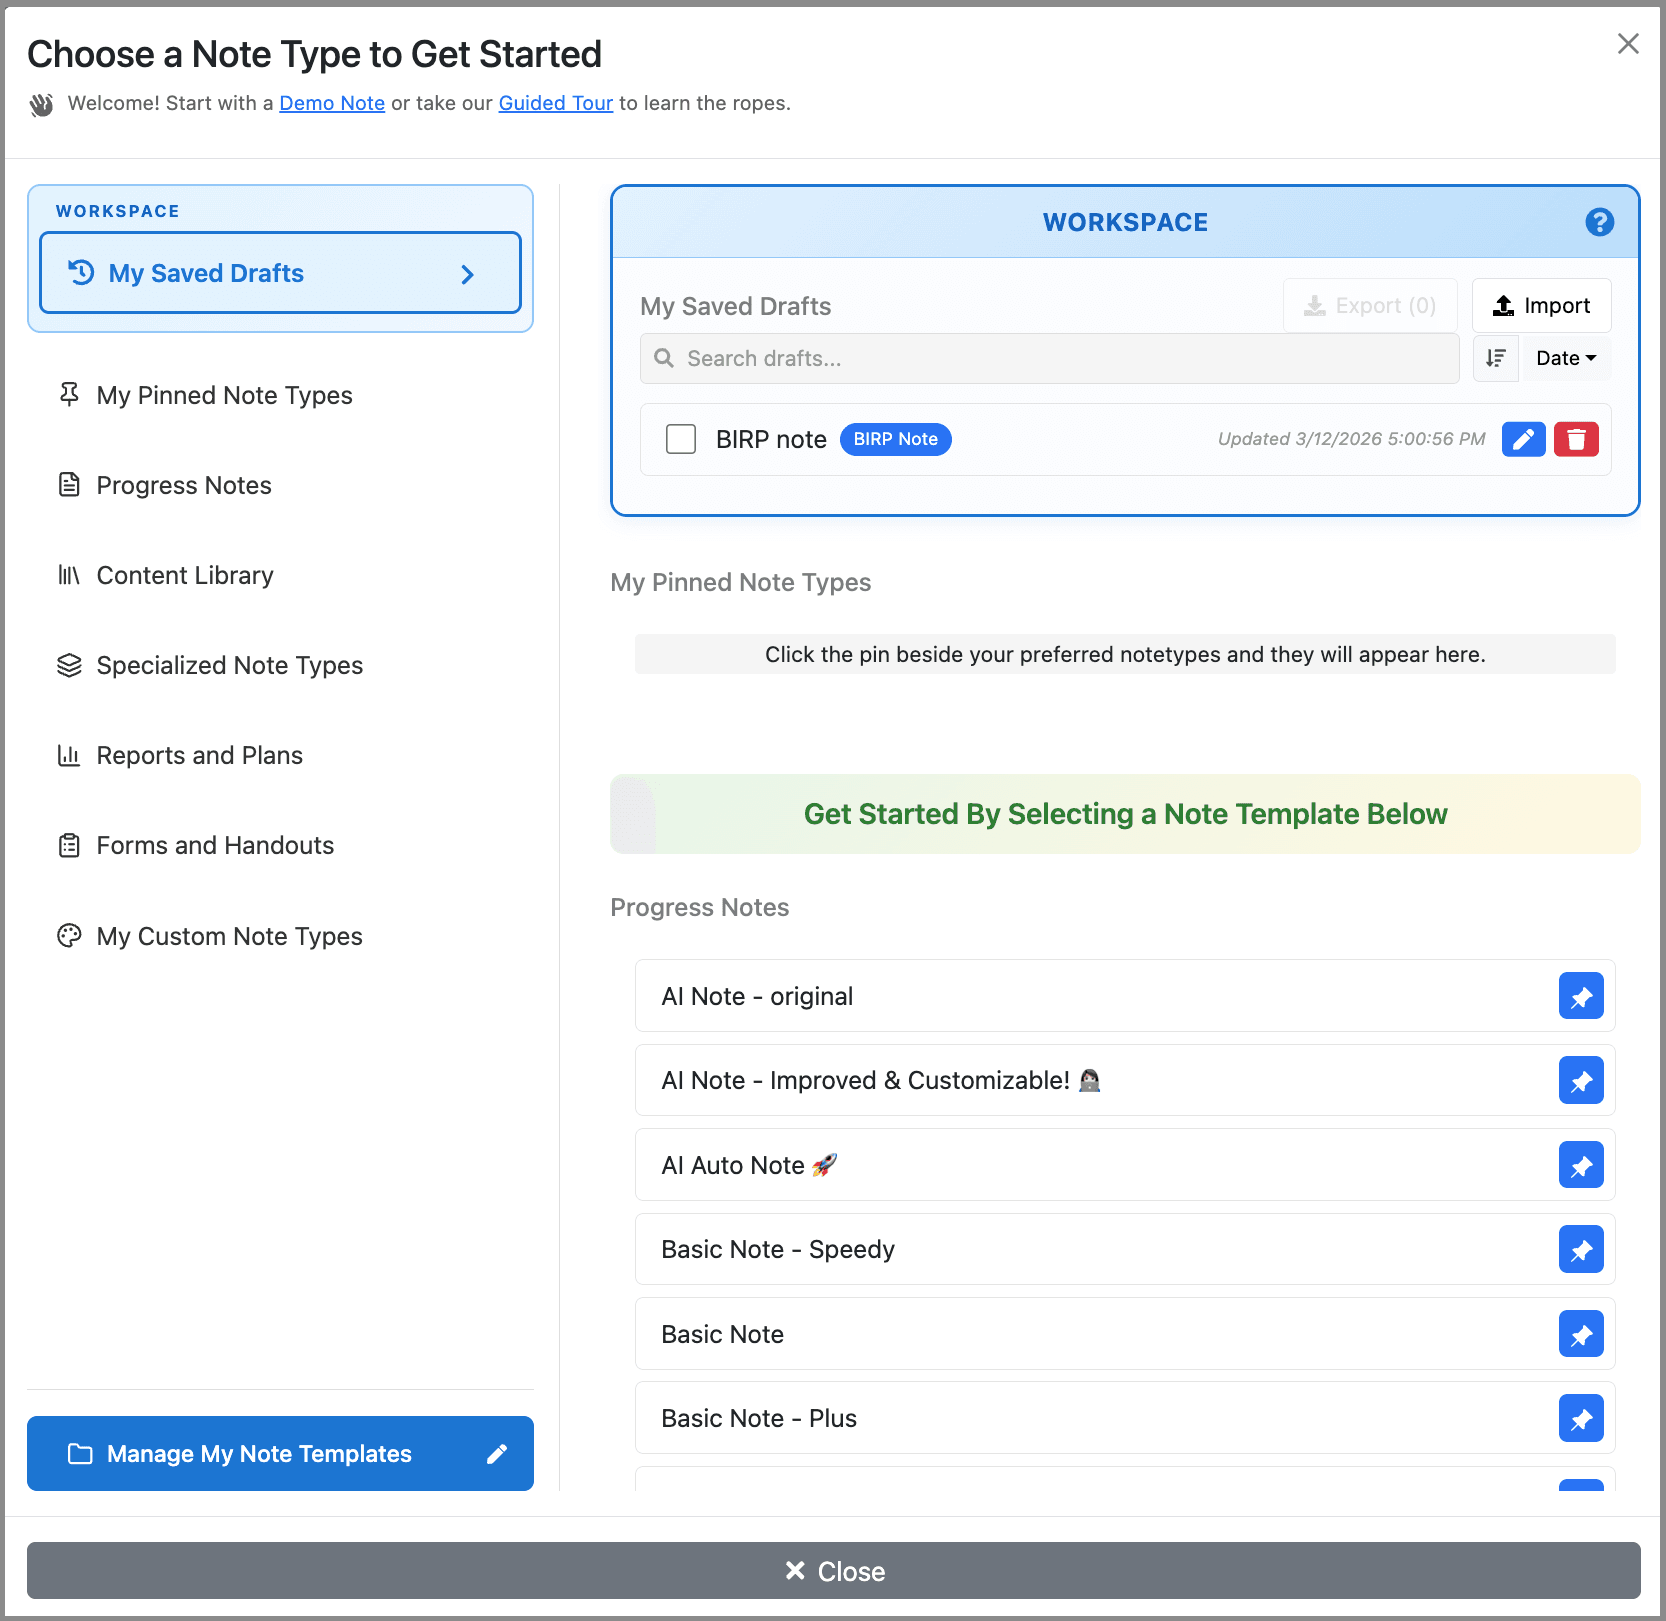Click the layers icon next to Specialized Note Types

69,665
